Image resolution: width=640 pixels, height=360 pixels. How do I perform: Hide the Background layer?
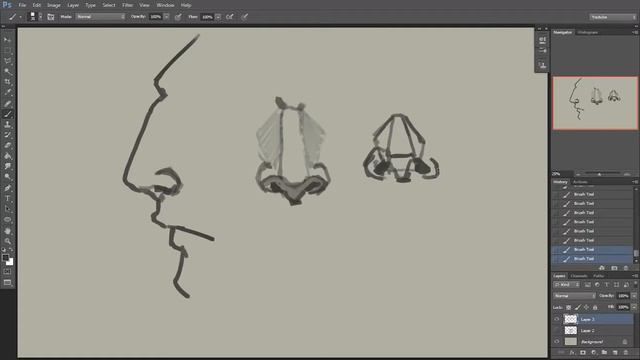click(557, 341)
